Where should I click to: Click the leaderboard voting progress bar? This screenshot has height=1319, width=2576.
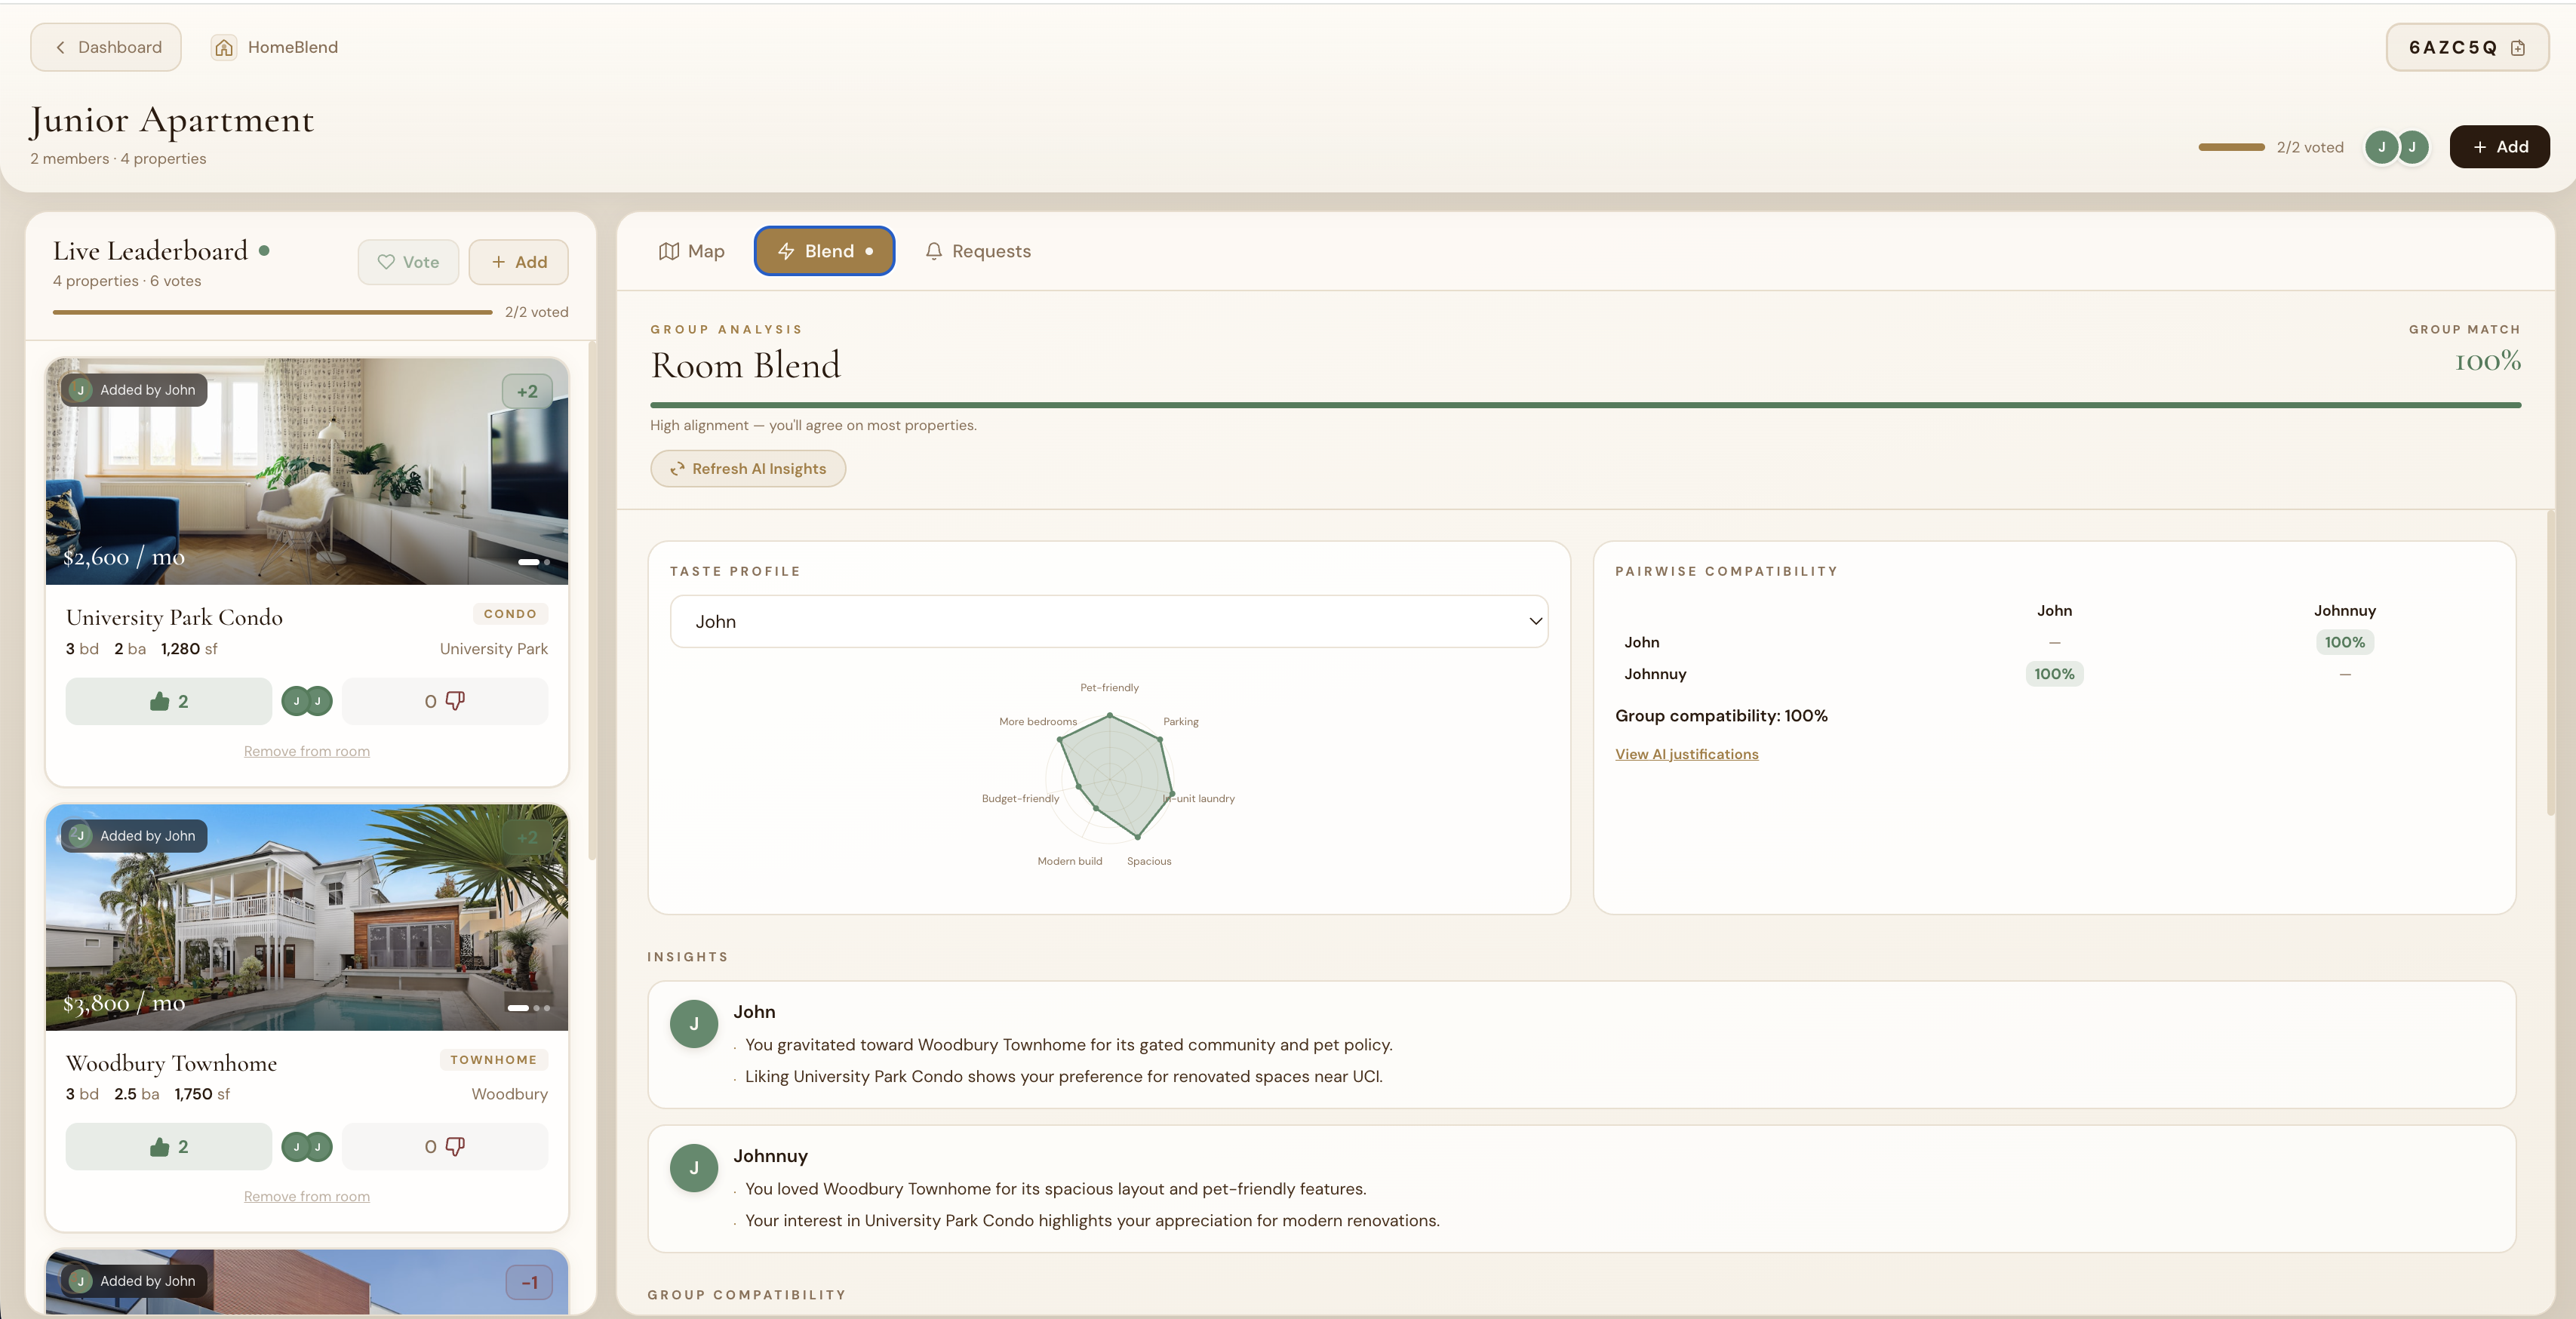(x=272, y=312)
